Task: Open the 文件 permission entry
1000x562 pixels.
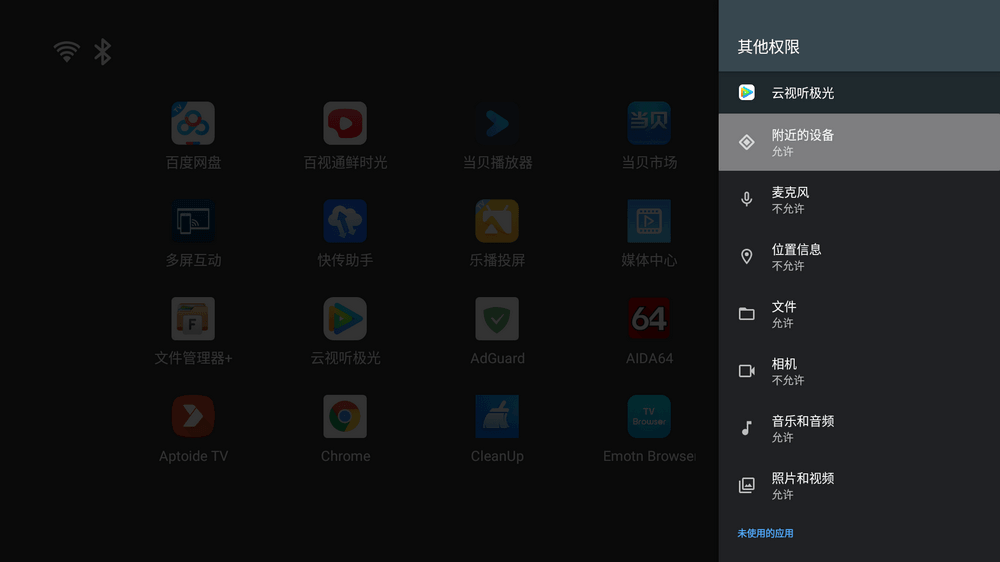Action: (x=858, y=314)
